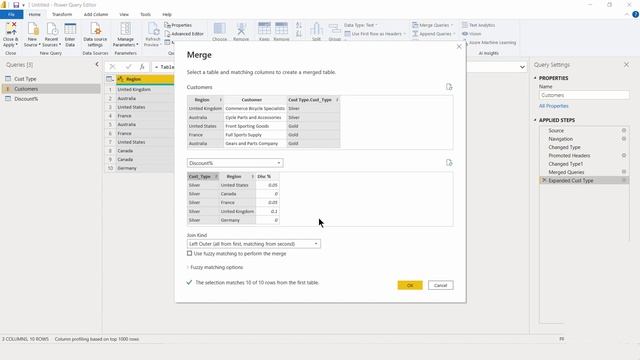
Task: Click Manage Parameters icon
Action: pos(126,35)
